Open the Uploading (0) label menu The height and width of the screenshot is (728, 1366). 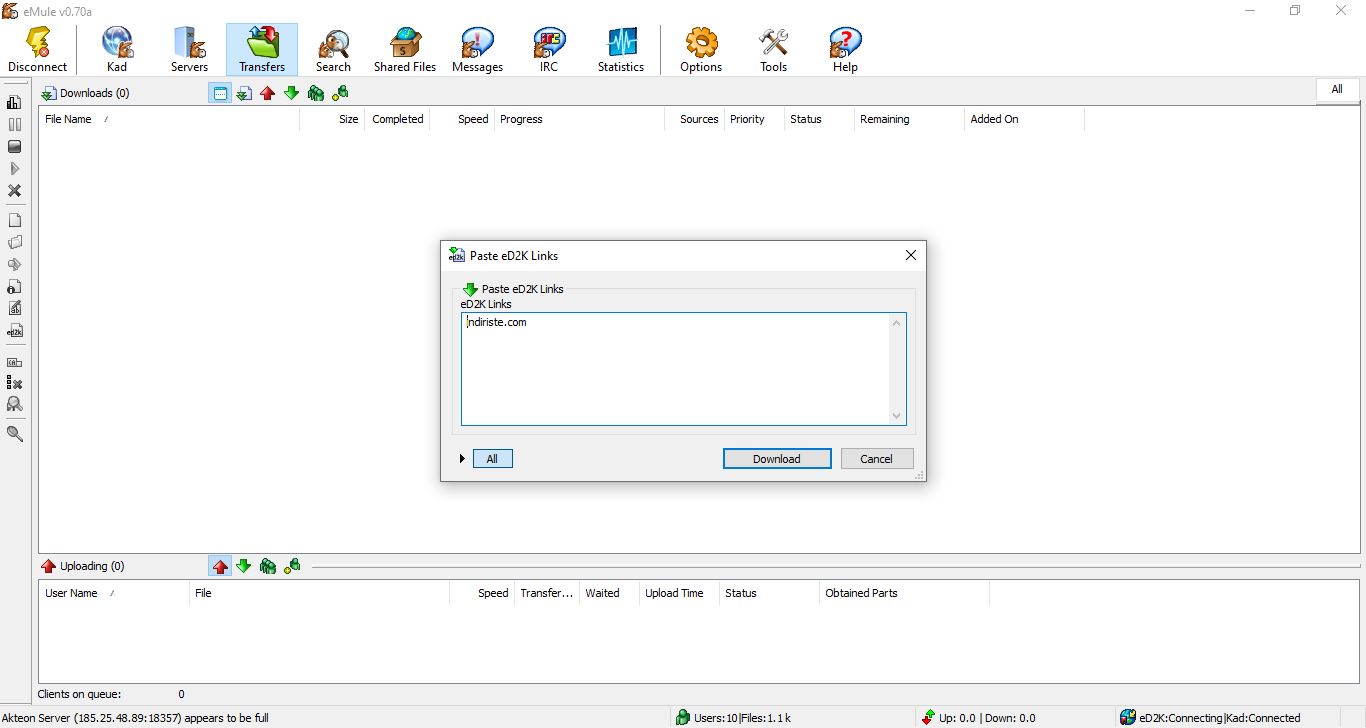click(83, 566)
